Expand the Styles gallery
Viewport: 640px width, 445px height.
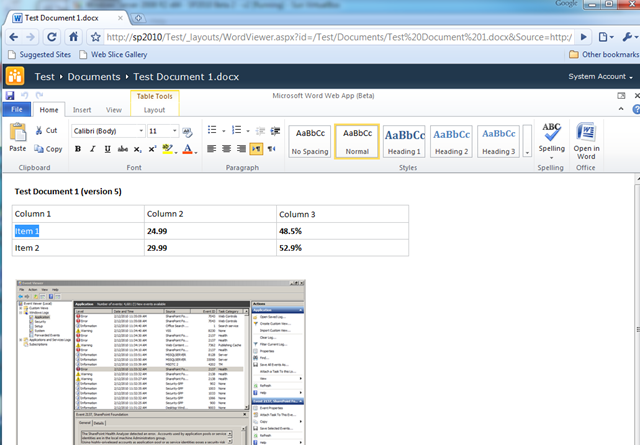(x=527, y=142)
